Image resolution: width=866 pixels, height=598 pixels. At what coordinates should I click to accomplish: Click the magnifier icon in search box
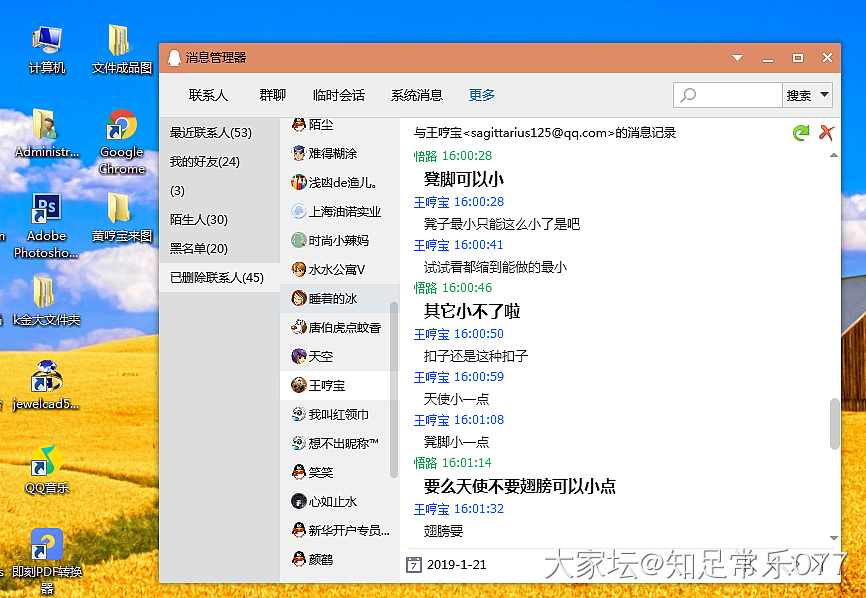click(x=688, y=96)
